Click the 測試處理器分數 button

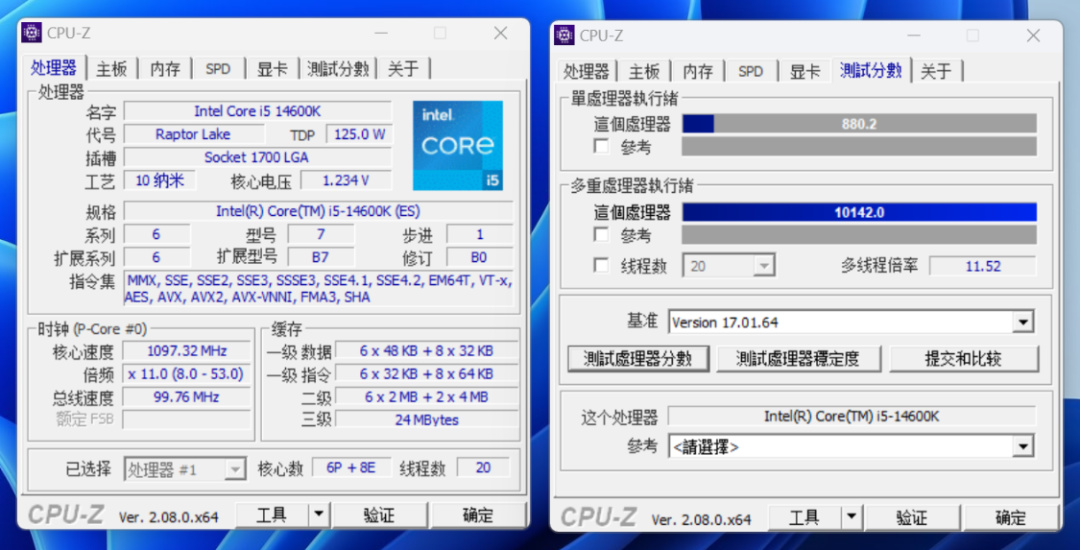click(x=638, y=358)
